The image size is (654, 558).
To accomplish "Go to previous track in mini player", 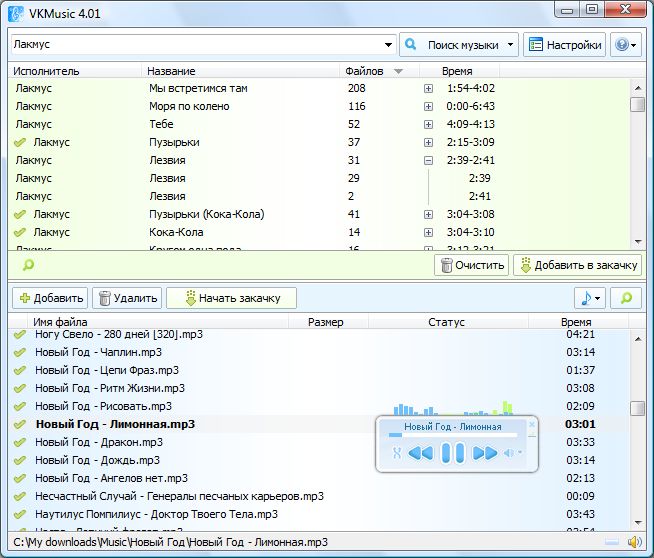I will [421, 453].
